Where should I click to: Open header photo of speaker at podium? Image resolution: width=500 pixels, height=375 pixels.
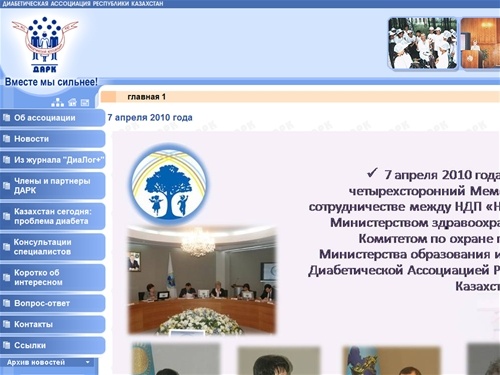click(x=480, y=43)
